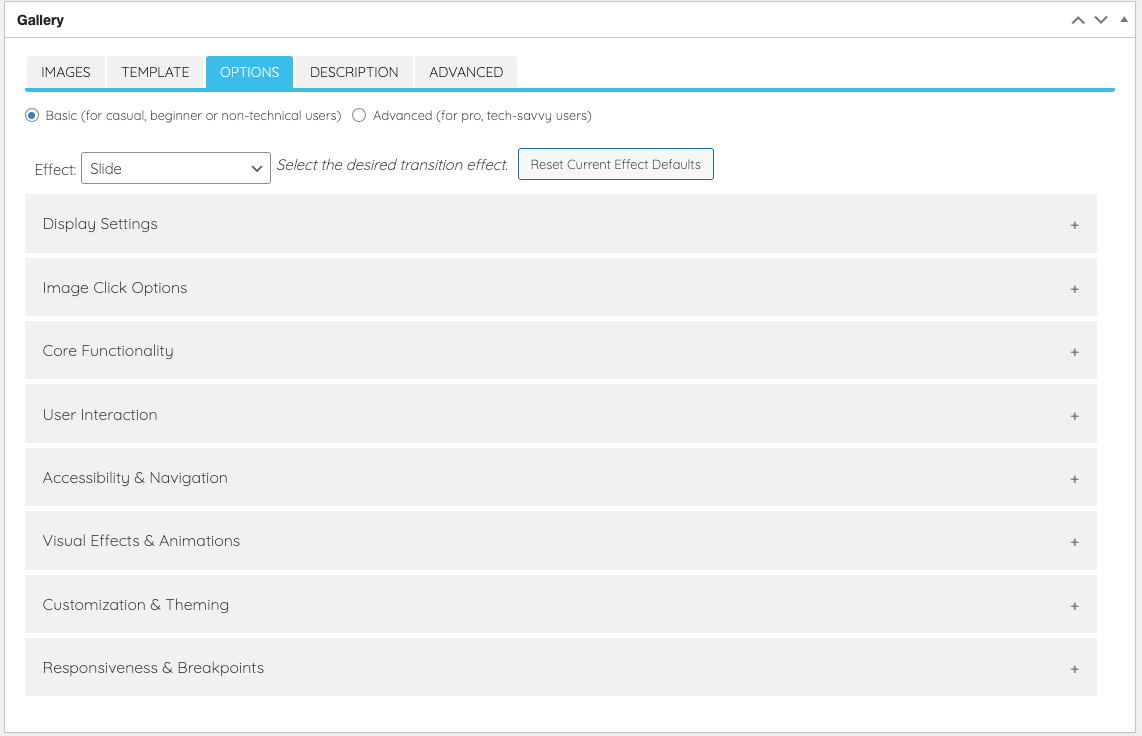Switch to the IMAGES tab
Viewport: 1142px width, 736px height.
(65, 72)
